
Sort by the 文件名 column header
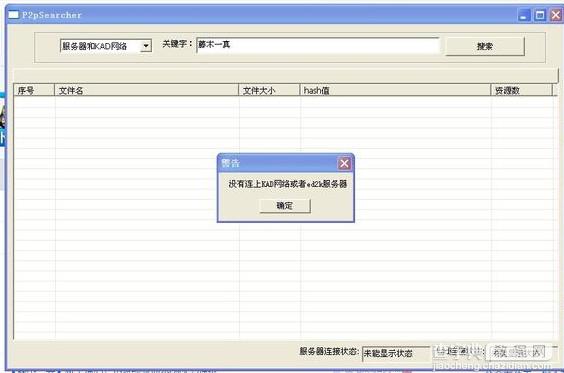point(146,90)
